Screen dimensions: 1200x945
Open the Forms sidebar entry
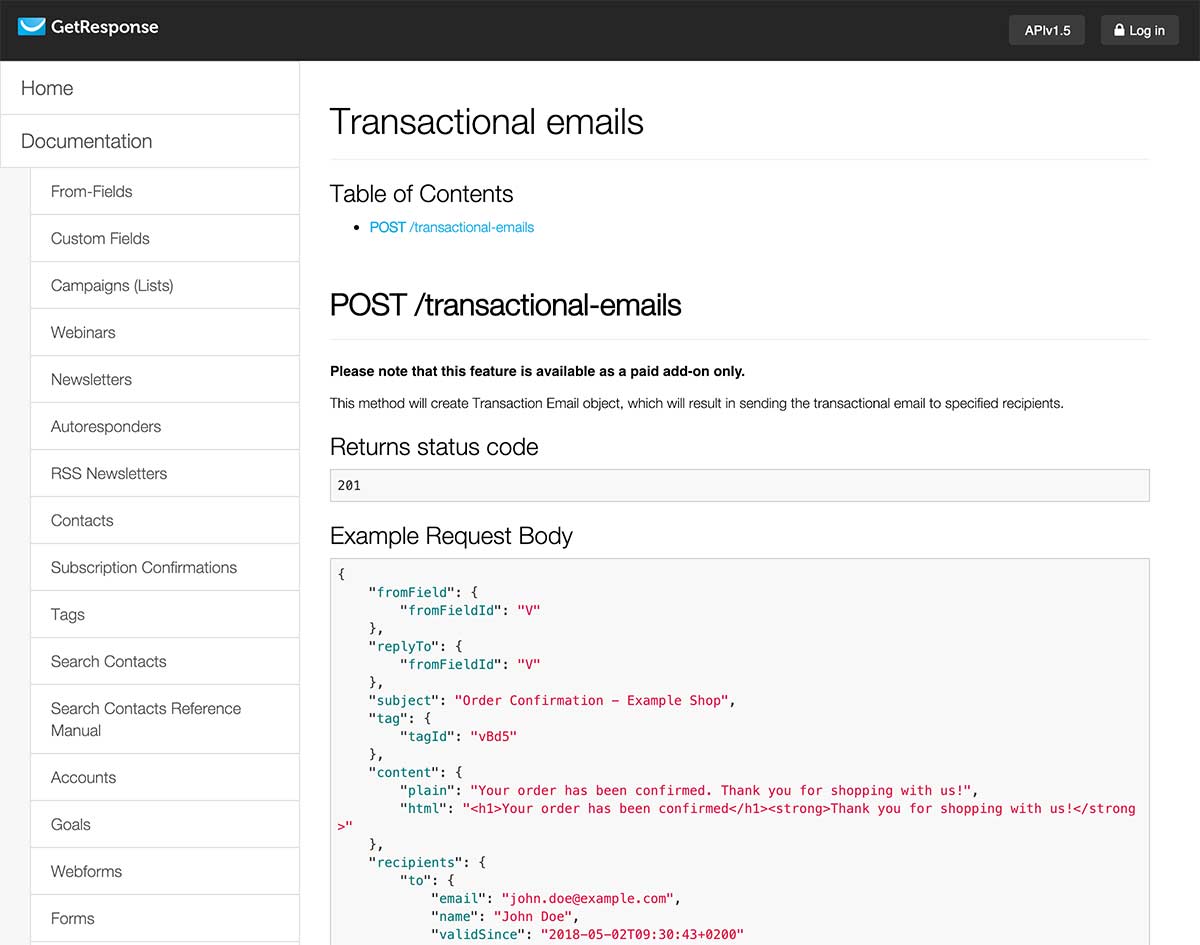tap(165, 918)
